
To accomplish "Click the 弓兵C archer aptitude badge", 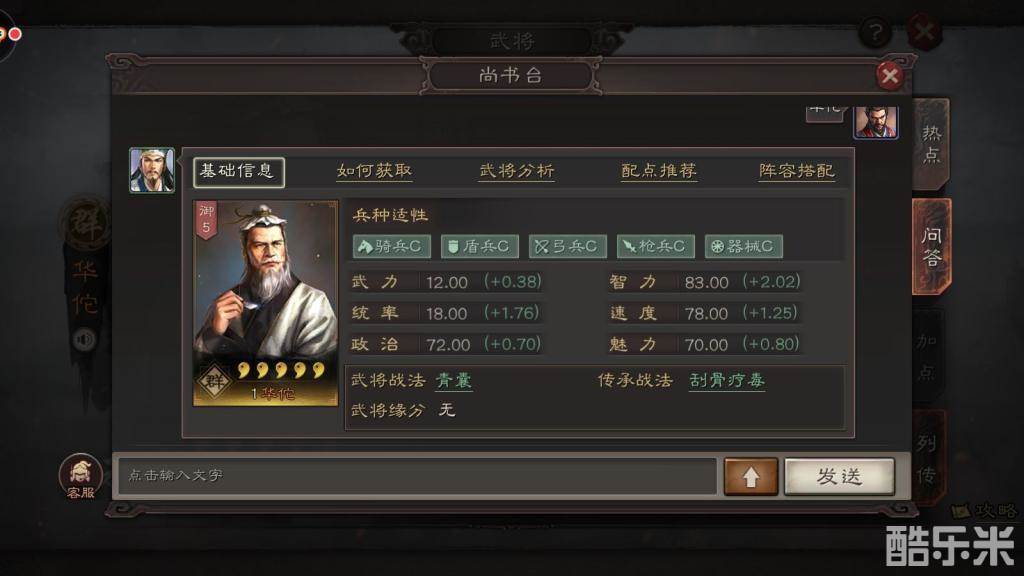I will [568, 246].
